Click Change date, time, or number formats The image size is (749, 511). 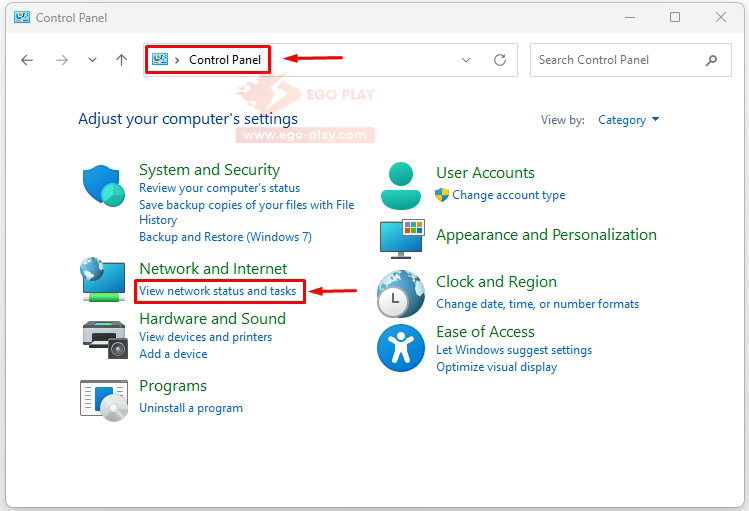coord(537,304)
